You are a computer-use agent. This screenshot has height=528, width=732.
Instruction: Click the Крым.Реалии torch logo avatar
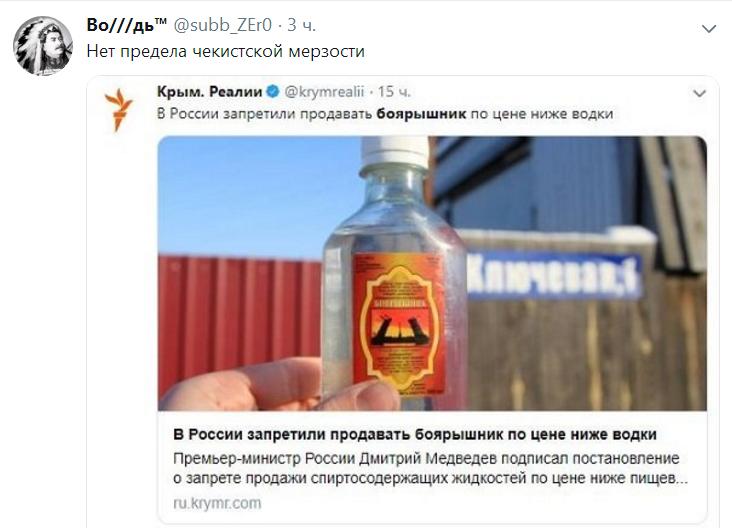(119, 109)
